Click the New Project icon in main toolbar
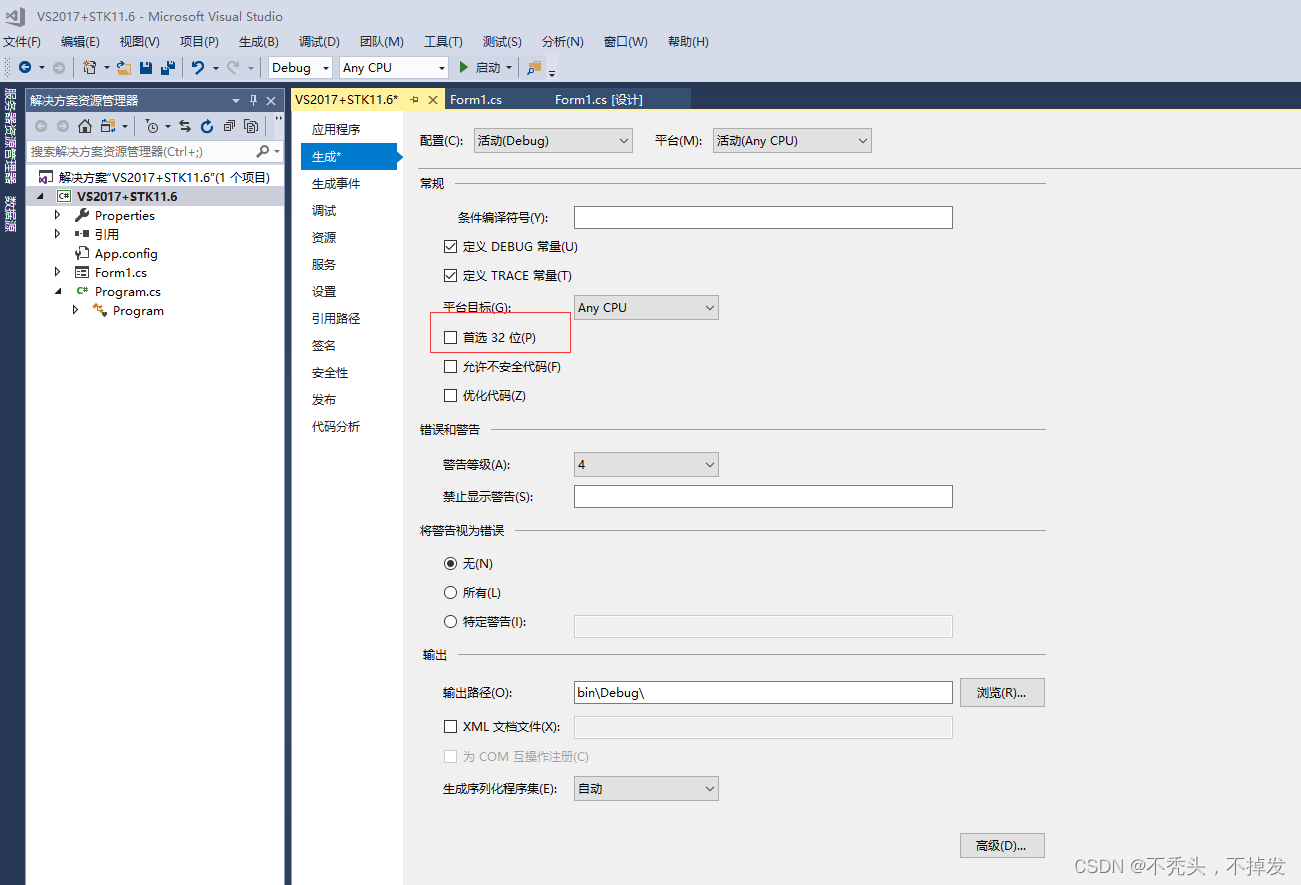This screenshot has height=885, width=1301. [x=90, y=68]
